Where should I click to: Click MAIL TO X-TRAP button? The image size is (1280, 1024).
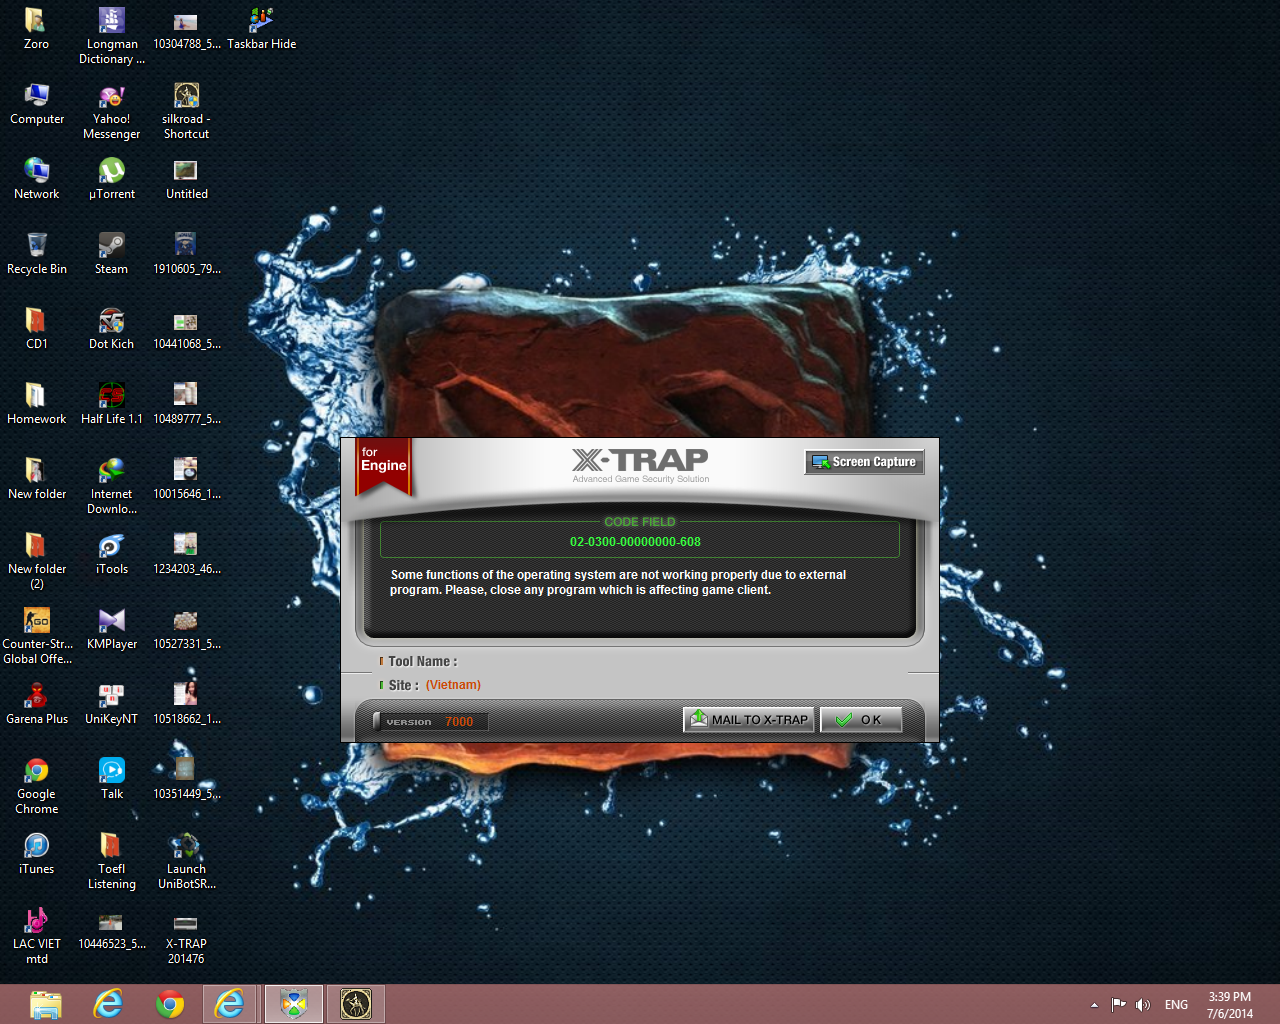(750, 720)
